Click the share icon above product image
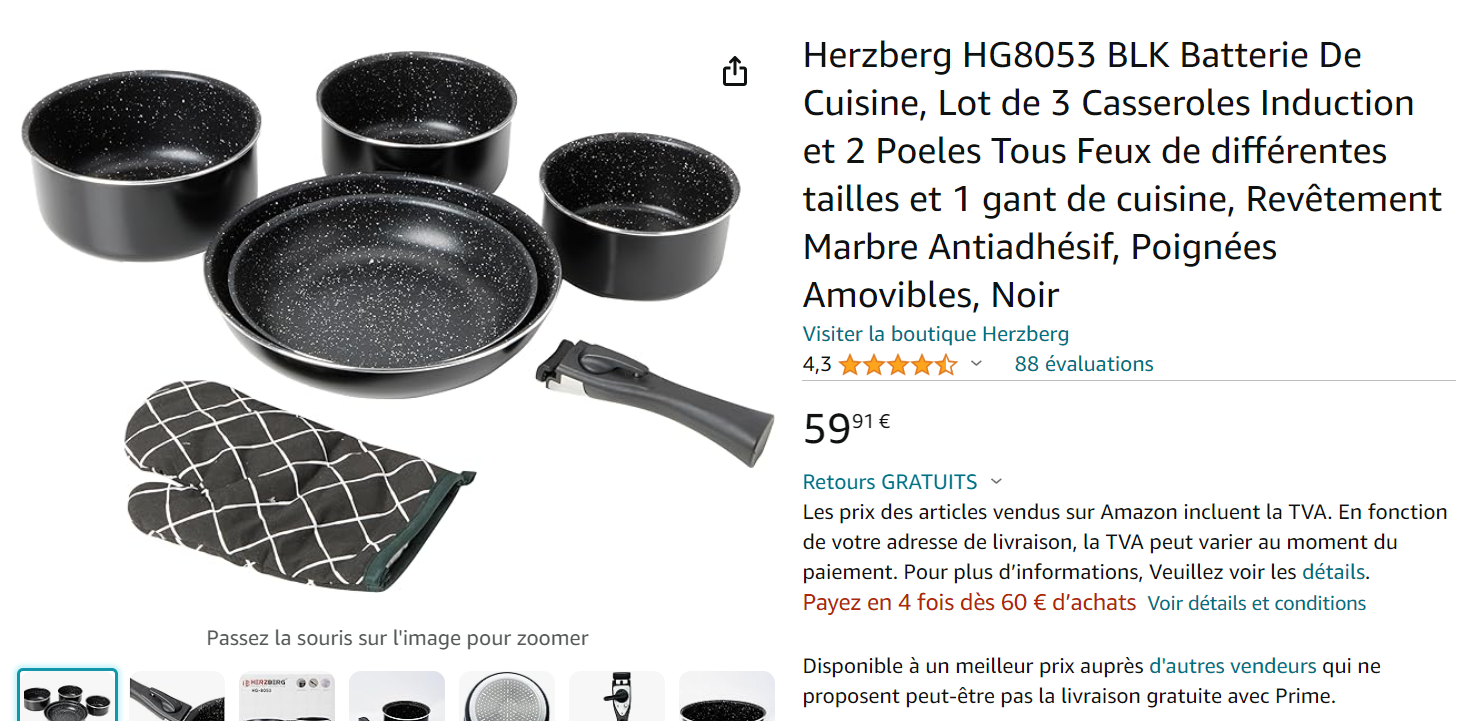 click(x=735, y=71)
